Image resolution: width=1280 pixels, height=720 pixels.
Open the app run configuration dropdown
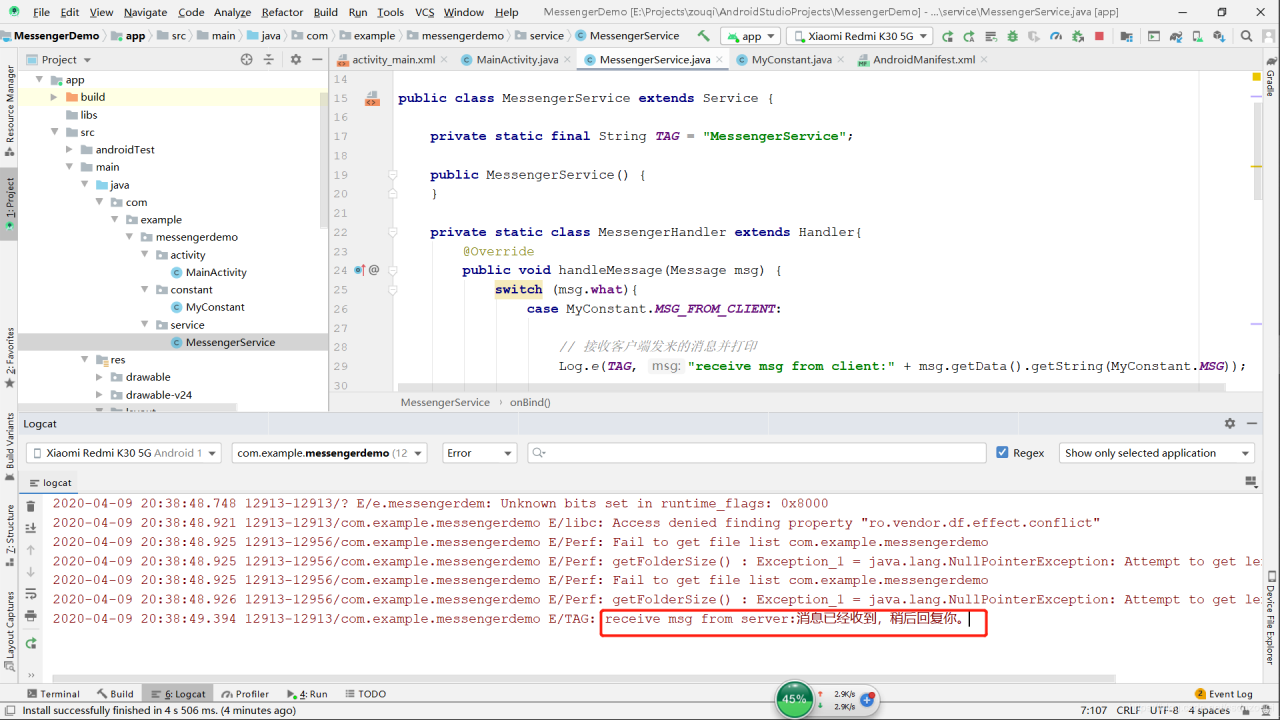(750, 36)
